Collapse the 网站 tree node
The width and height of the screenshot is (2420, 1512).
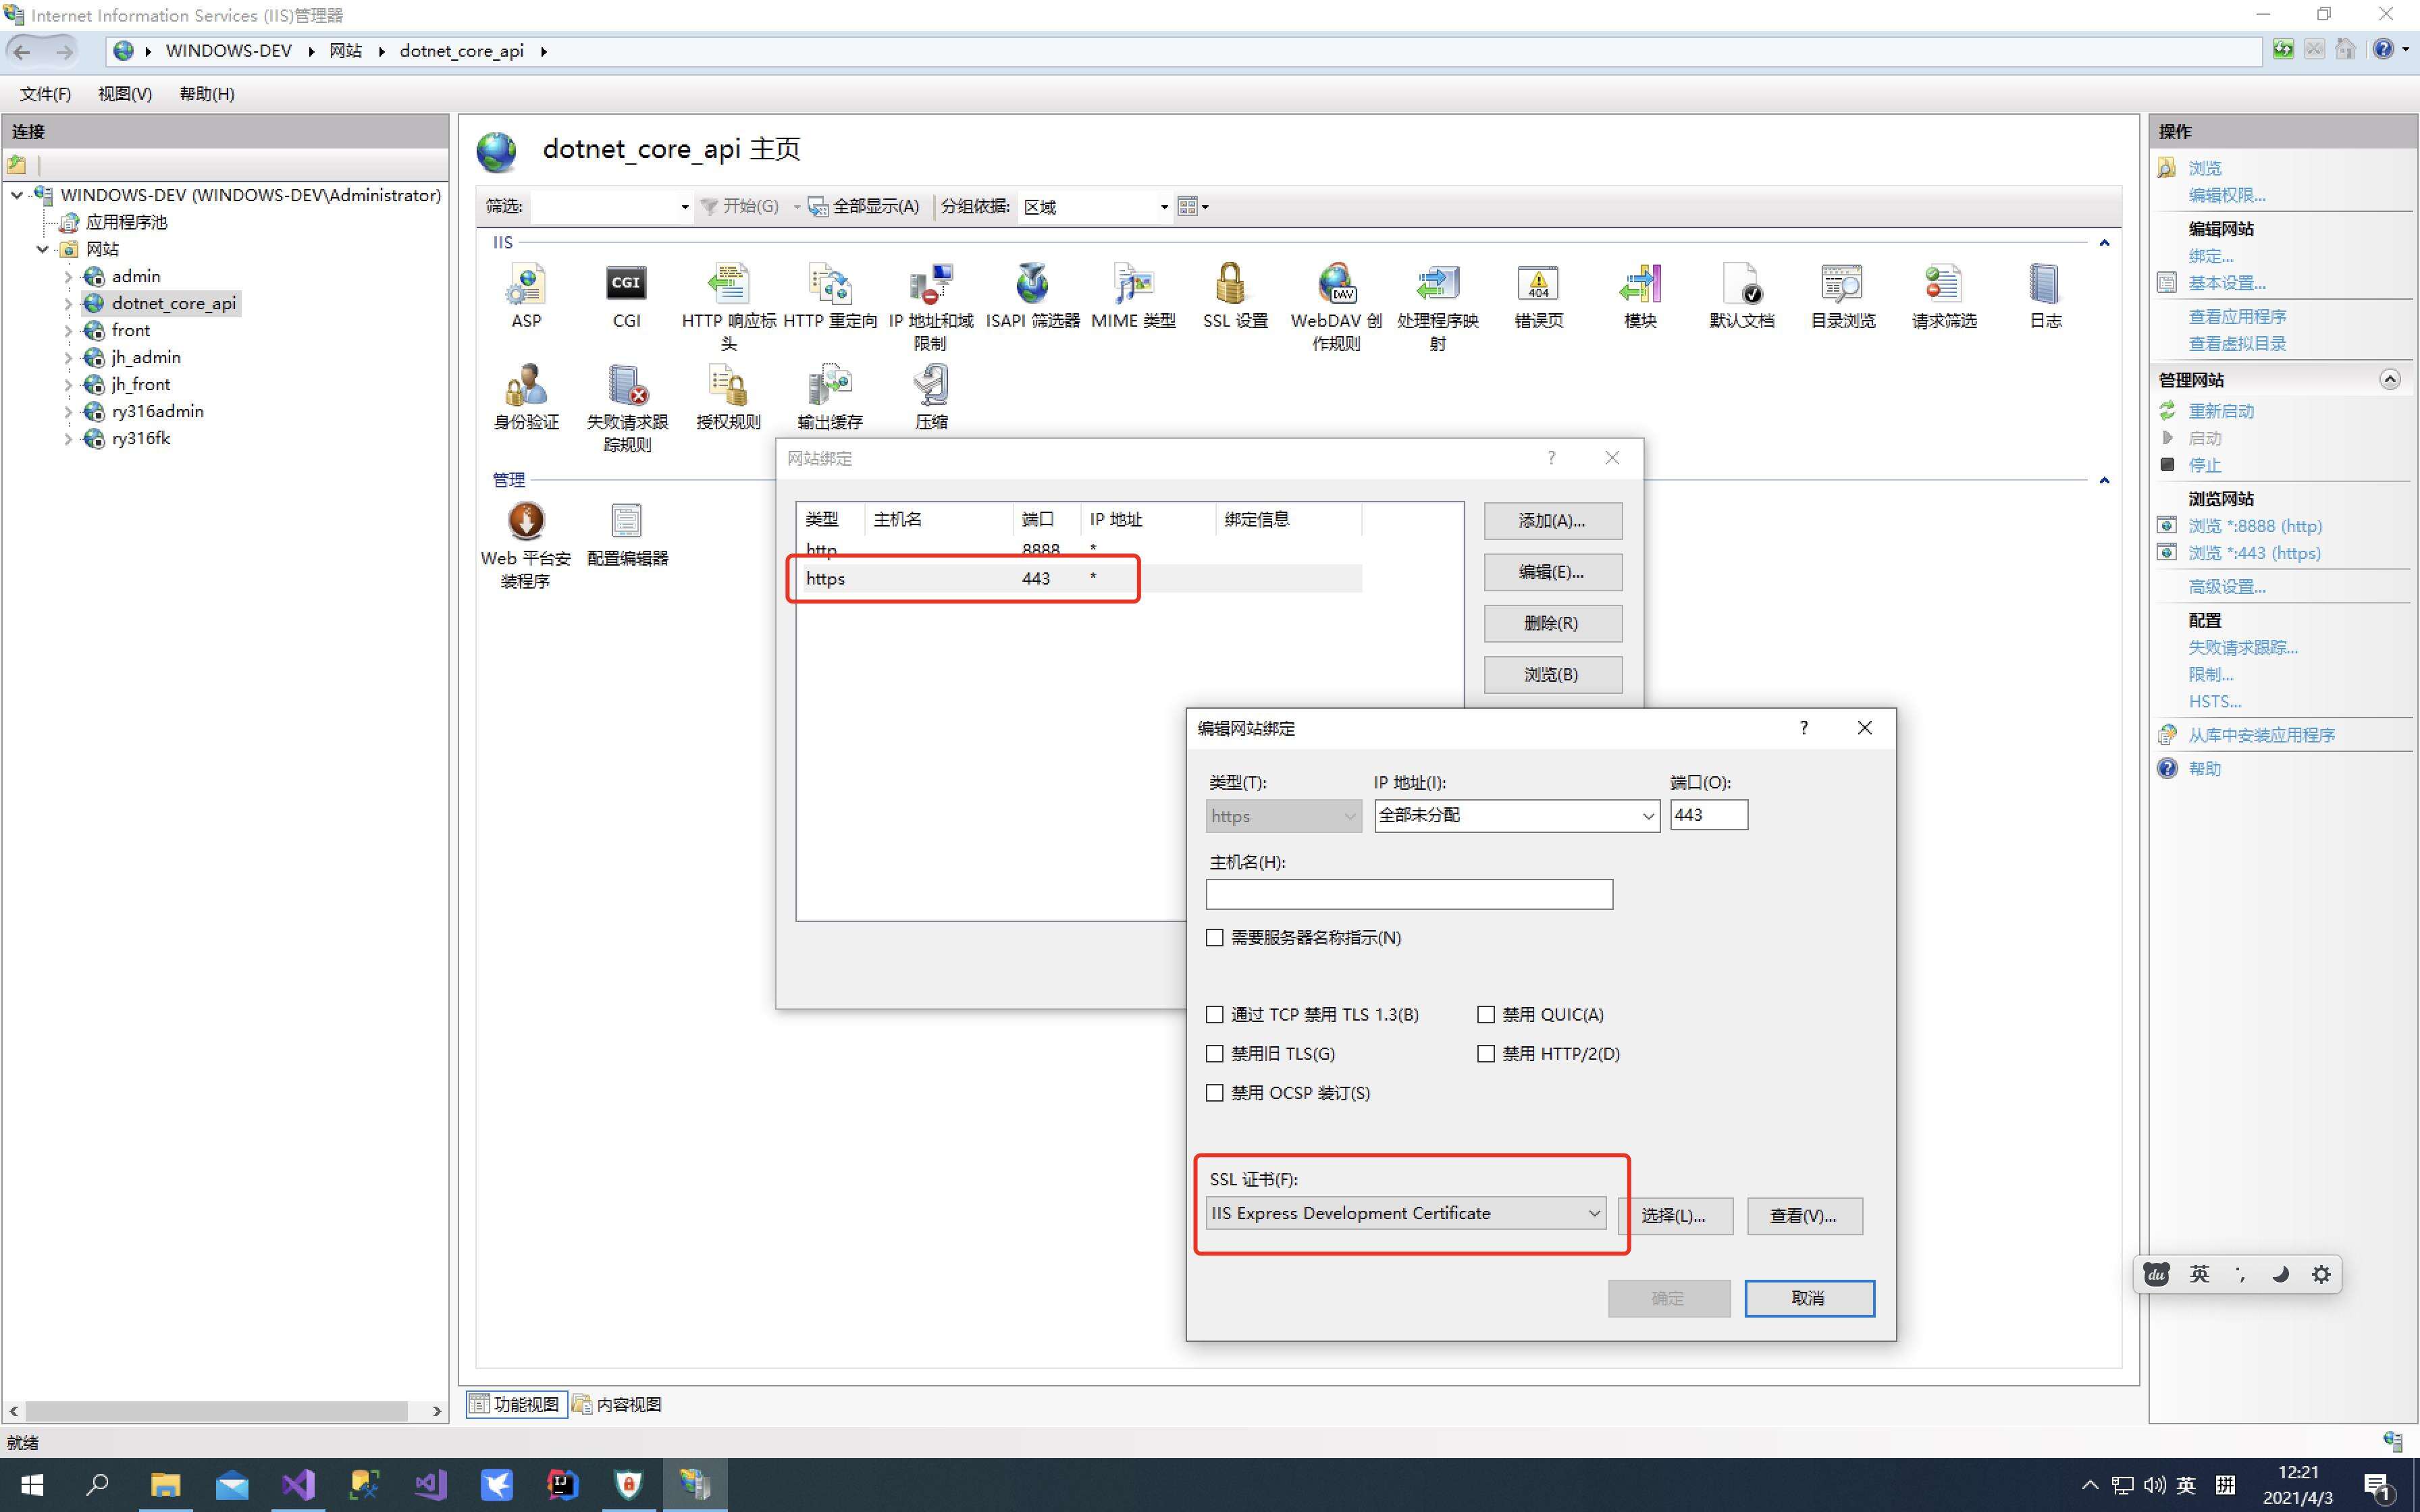(43, 249)
